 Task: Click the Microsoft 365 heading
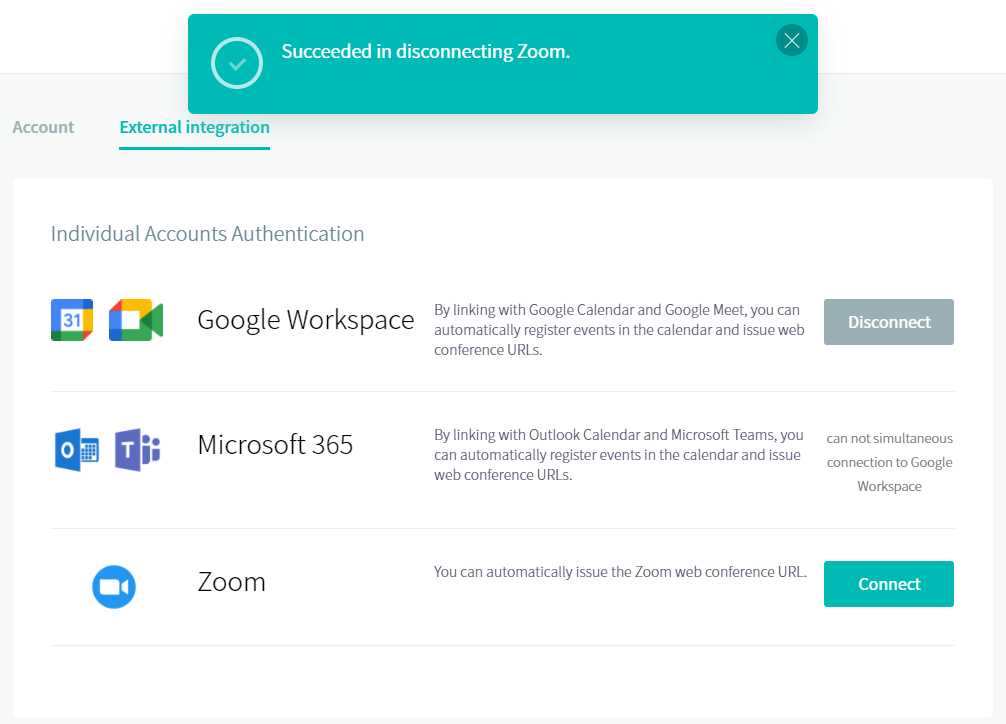275,445
